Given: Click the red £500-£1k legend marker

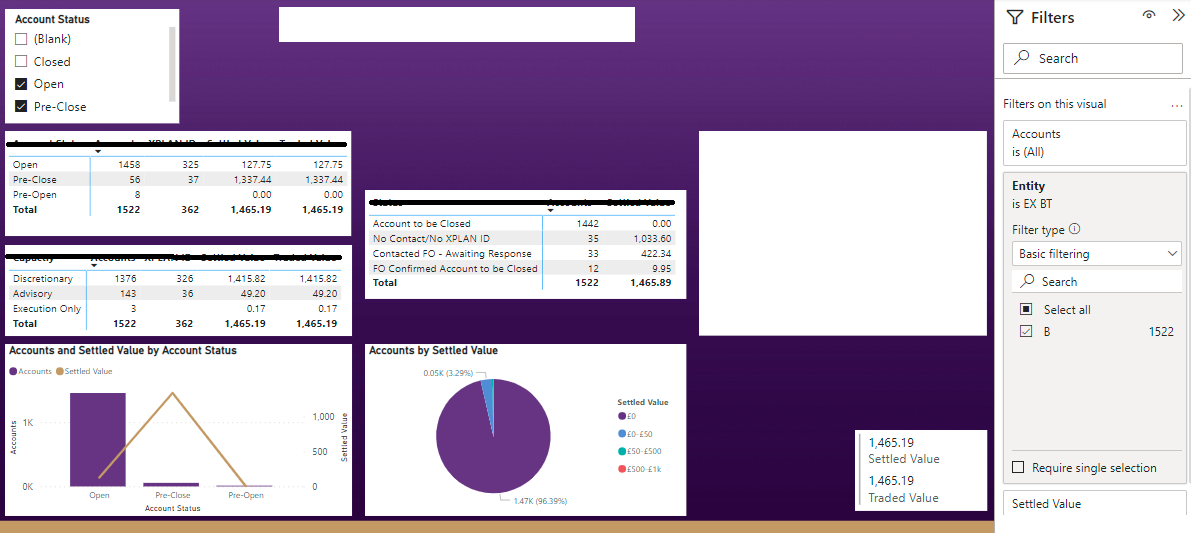Looking at the screenshot, I should coord(622,468).
